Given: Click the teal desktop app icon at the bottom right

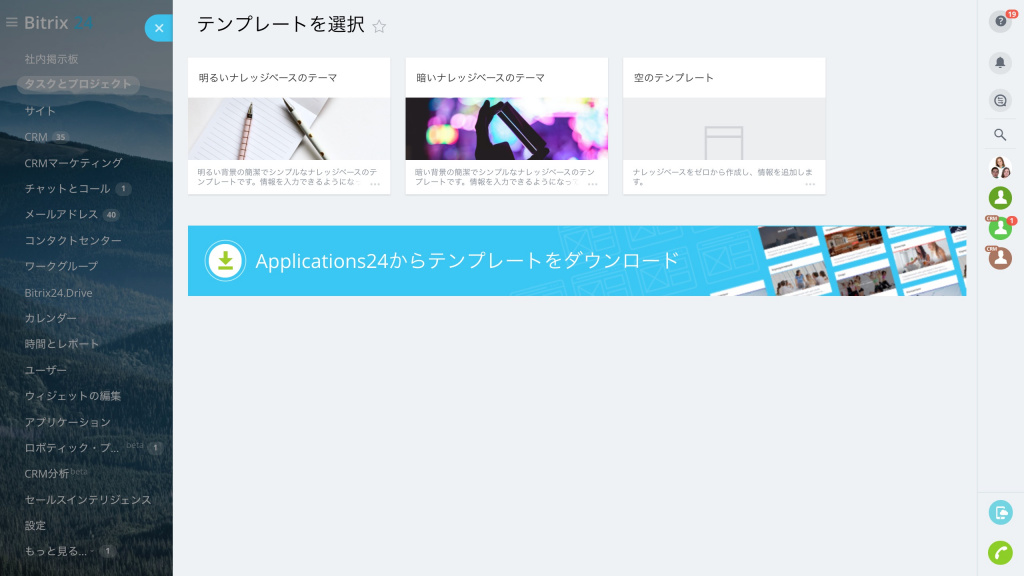Looking at the screenshot, I should [x=1000, y=513].
